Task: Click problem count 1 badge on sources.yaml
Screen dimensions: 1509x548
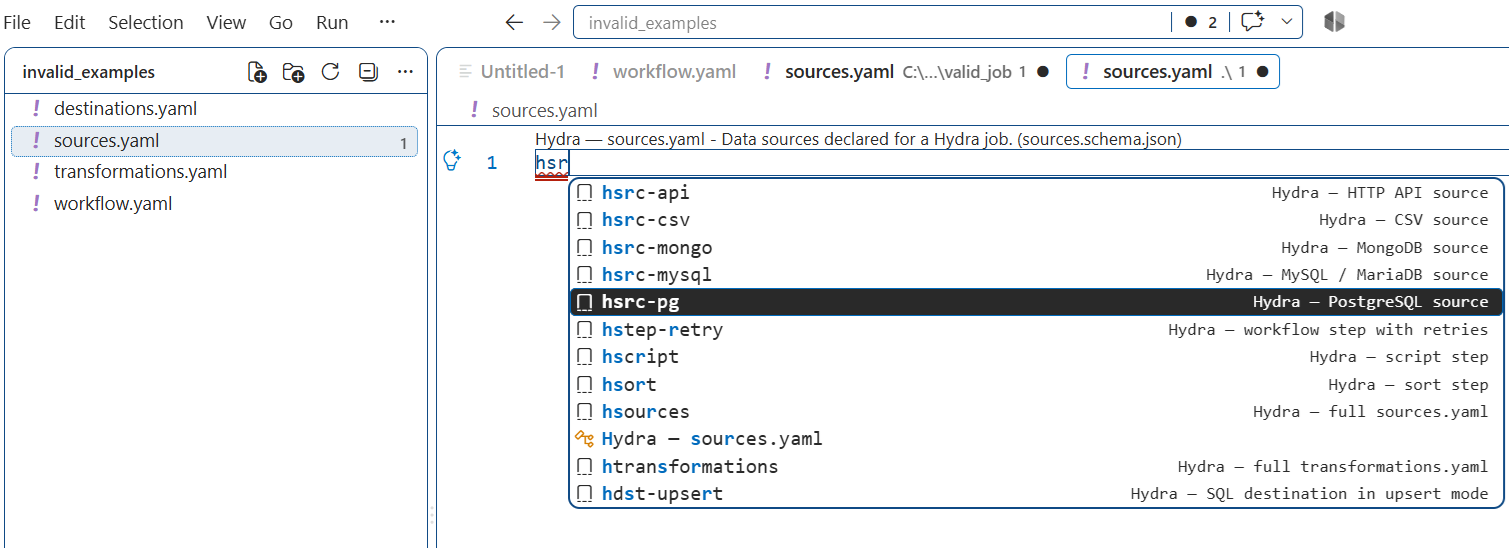Action: click(x=404, y=143)
